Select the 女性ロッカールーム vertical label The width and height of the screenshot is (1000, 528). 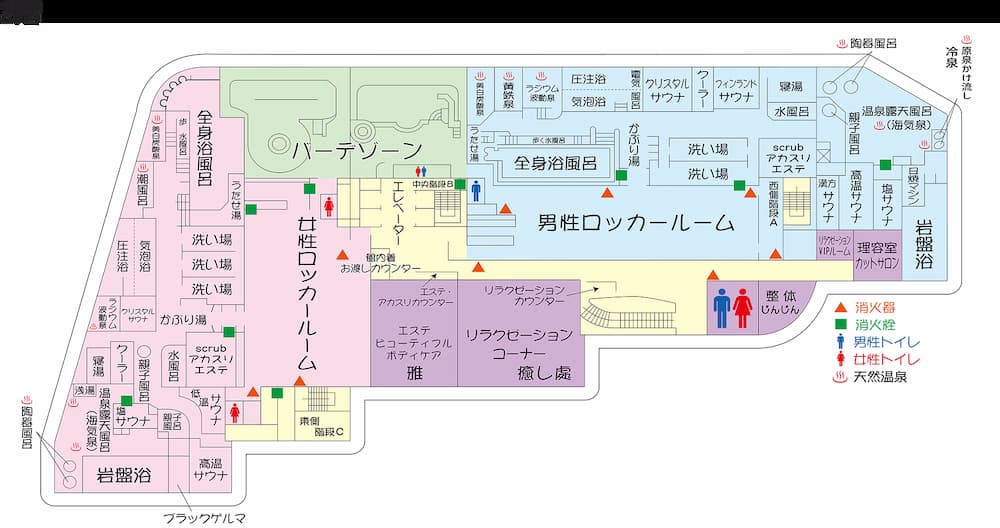click(308, 290)
